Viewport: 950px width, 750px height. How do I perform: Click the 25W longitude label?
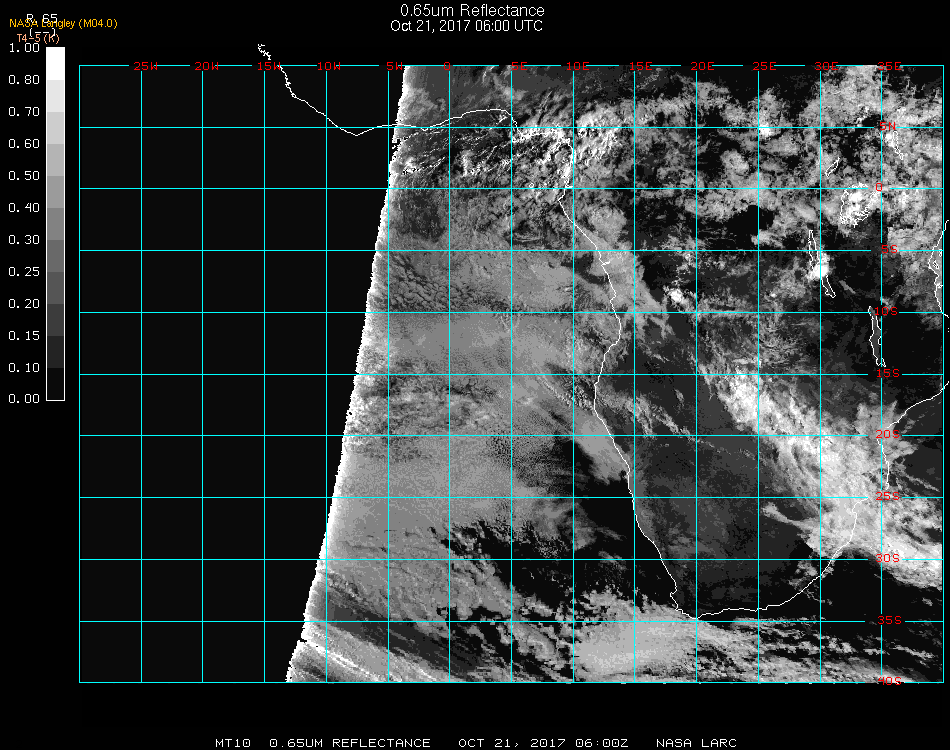(x=146, y=67)
